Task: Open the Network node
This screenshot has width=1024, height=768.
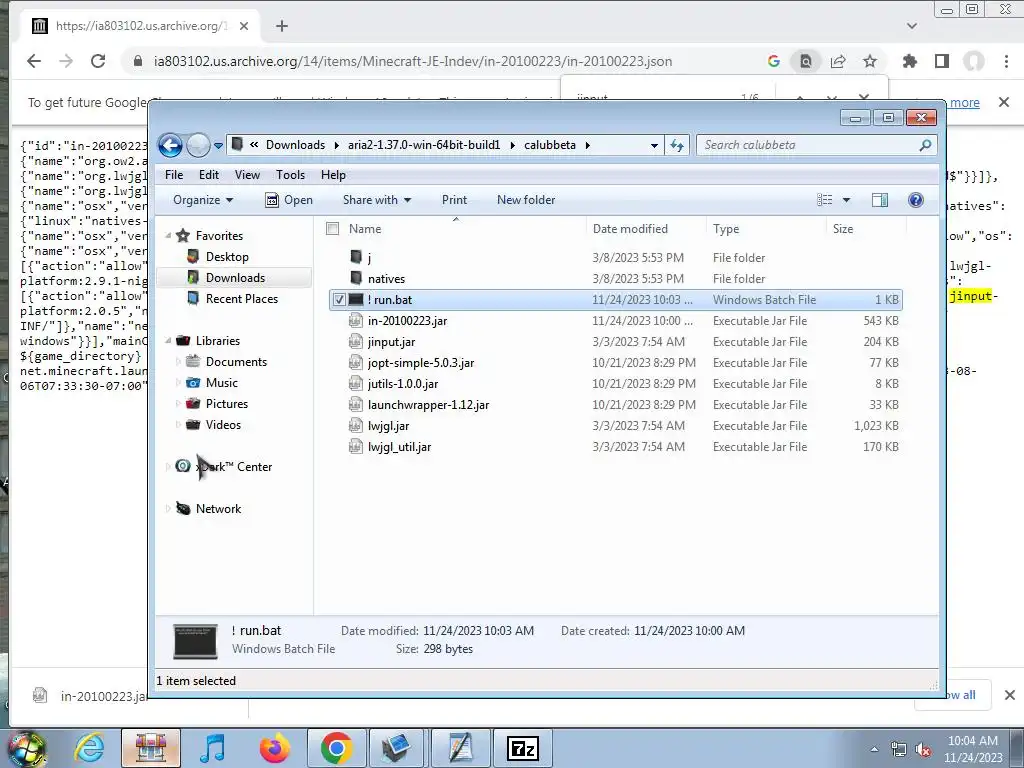Action: pyautogui.click(x=218, y=509)
